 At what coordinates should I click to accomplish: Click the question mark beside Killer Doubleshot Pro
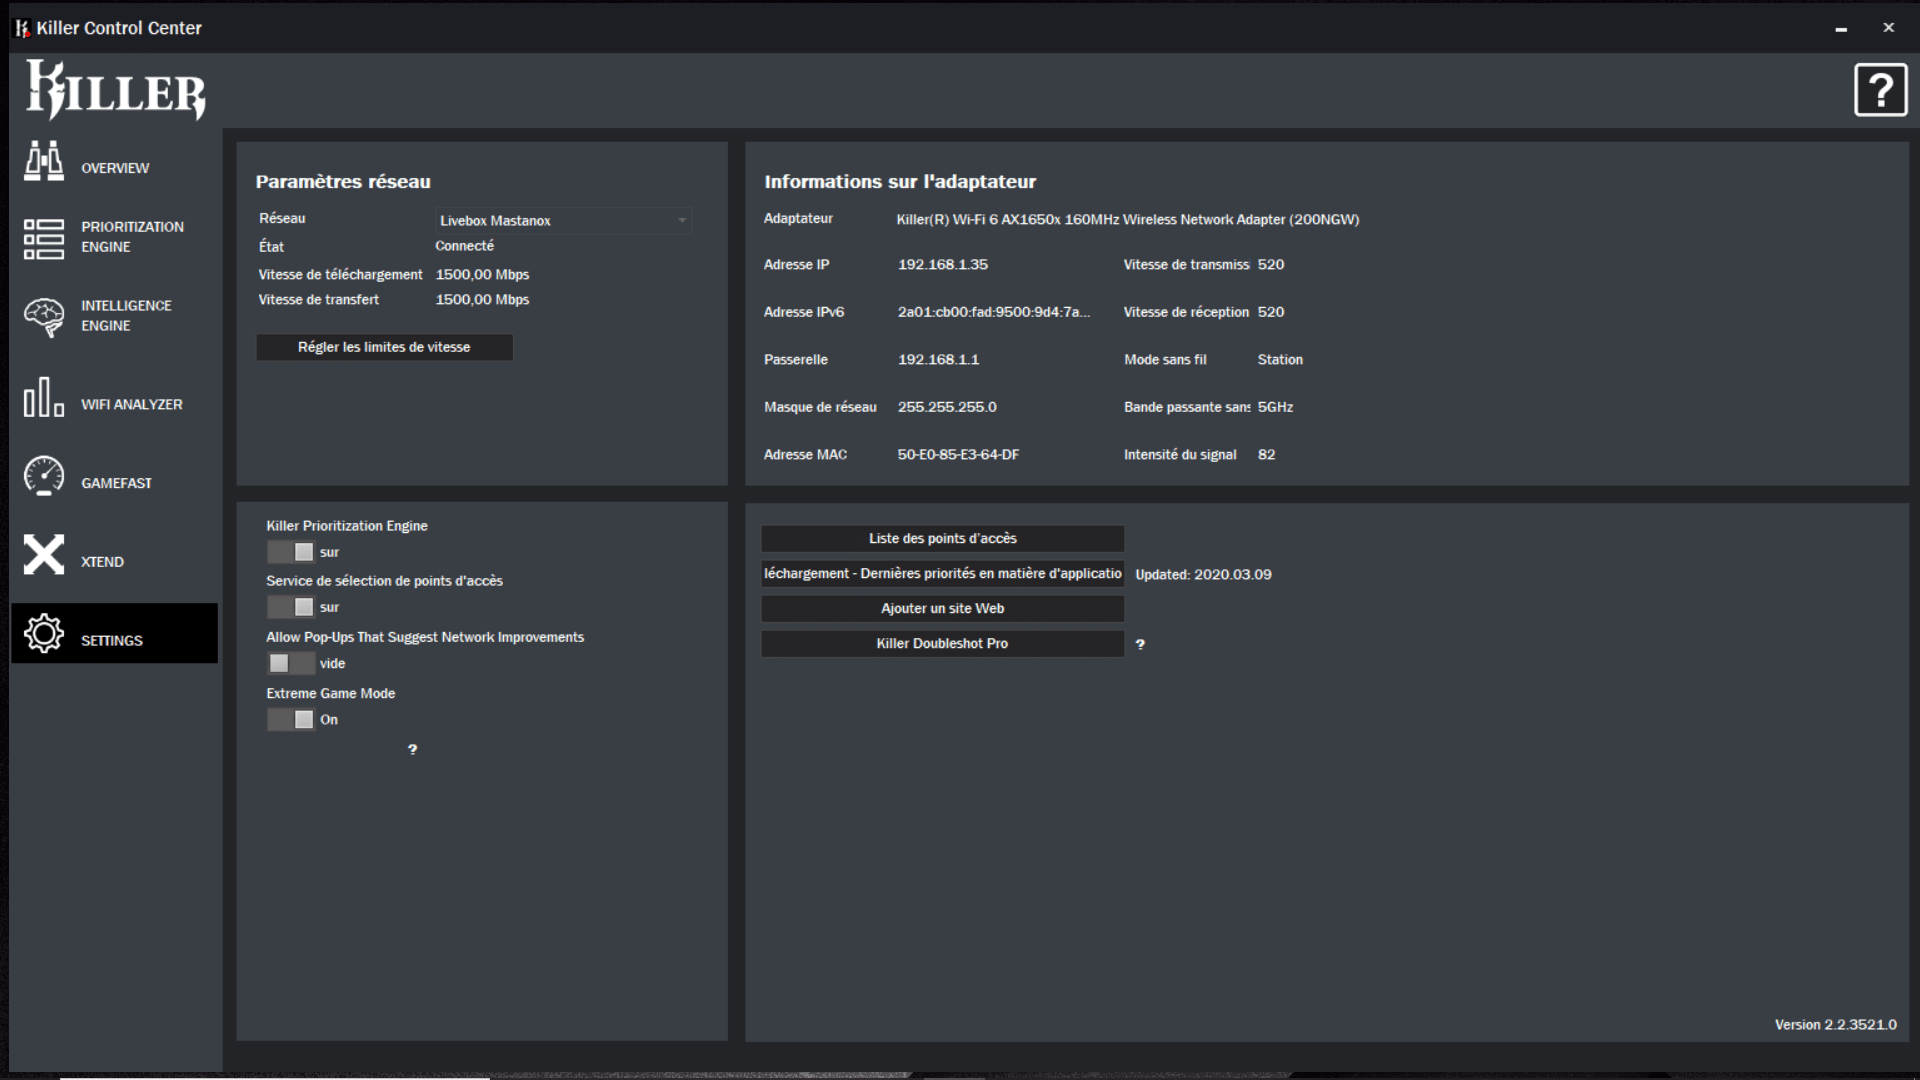click(x=1140, y=645)
